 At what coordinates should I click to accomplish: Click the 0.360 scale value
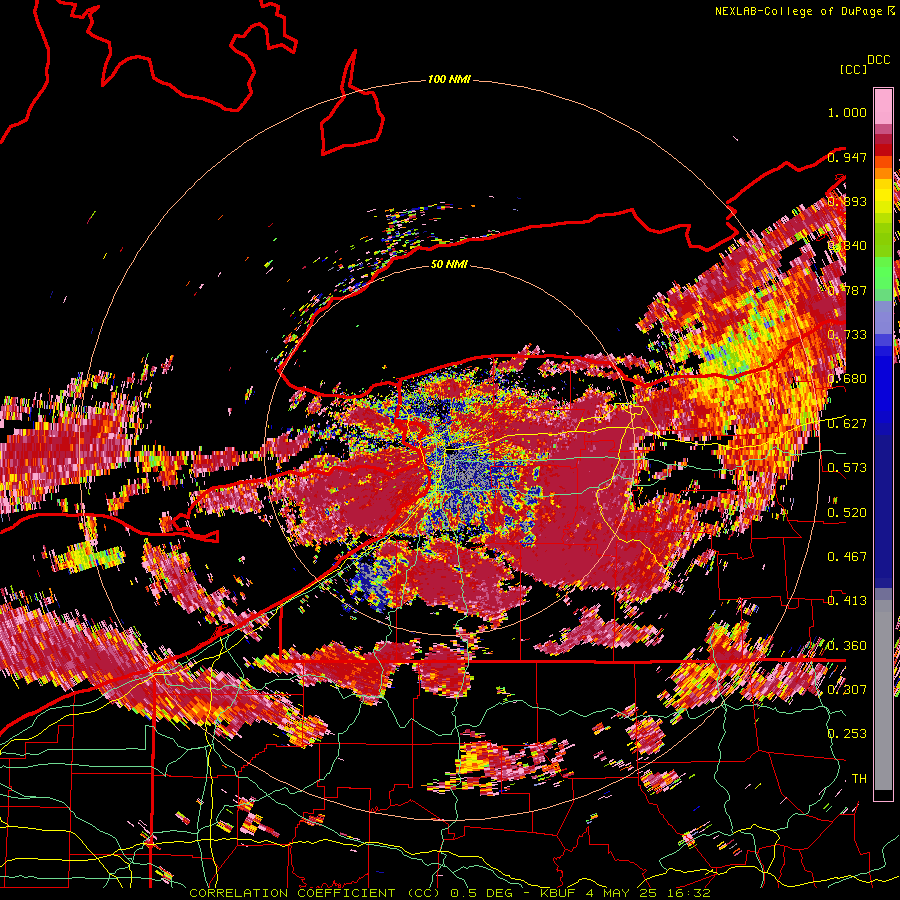pos(847,646)
